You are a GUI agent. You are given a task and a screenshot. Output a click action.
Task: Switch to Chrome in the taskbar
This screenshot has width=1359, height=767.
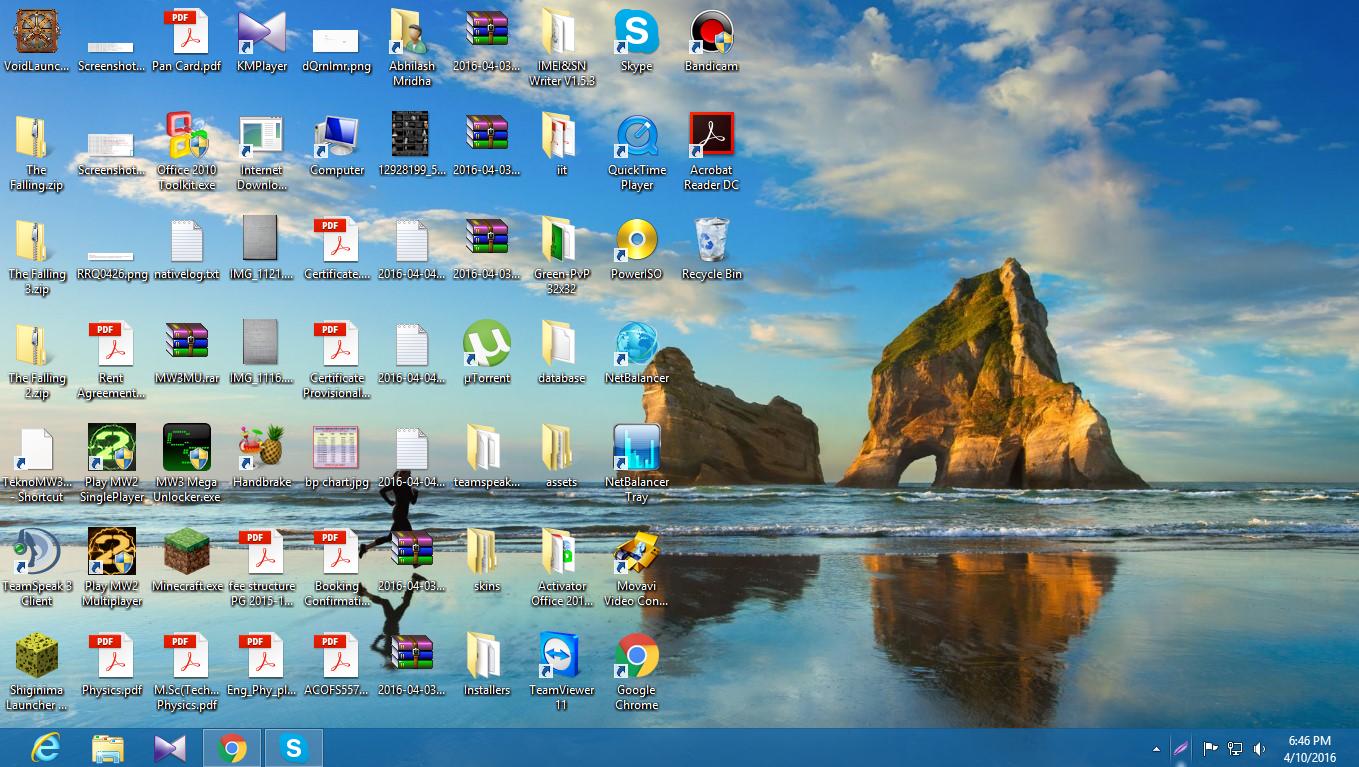(232, 748)
